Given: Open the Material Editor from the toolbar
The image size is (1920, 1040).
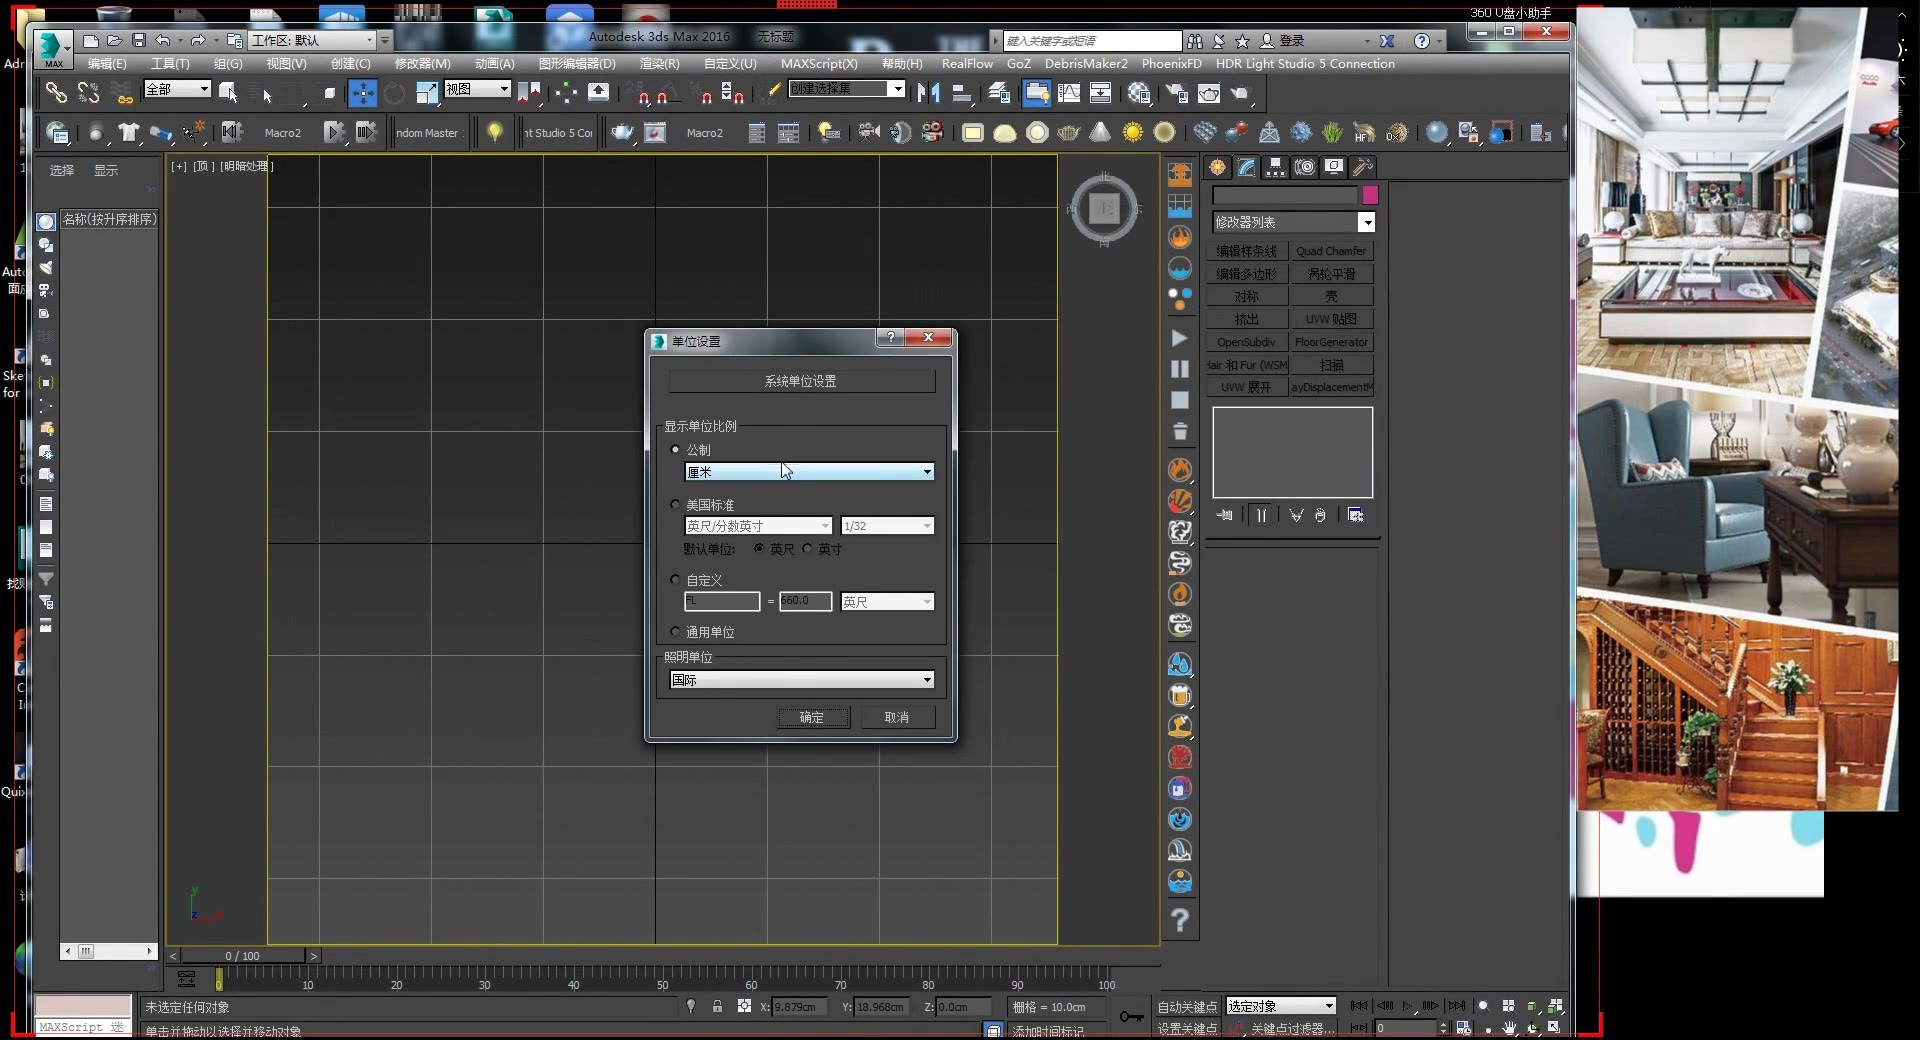Looking at the screenshot, I should pyautogui.click(x=1138, y=93).
